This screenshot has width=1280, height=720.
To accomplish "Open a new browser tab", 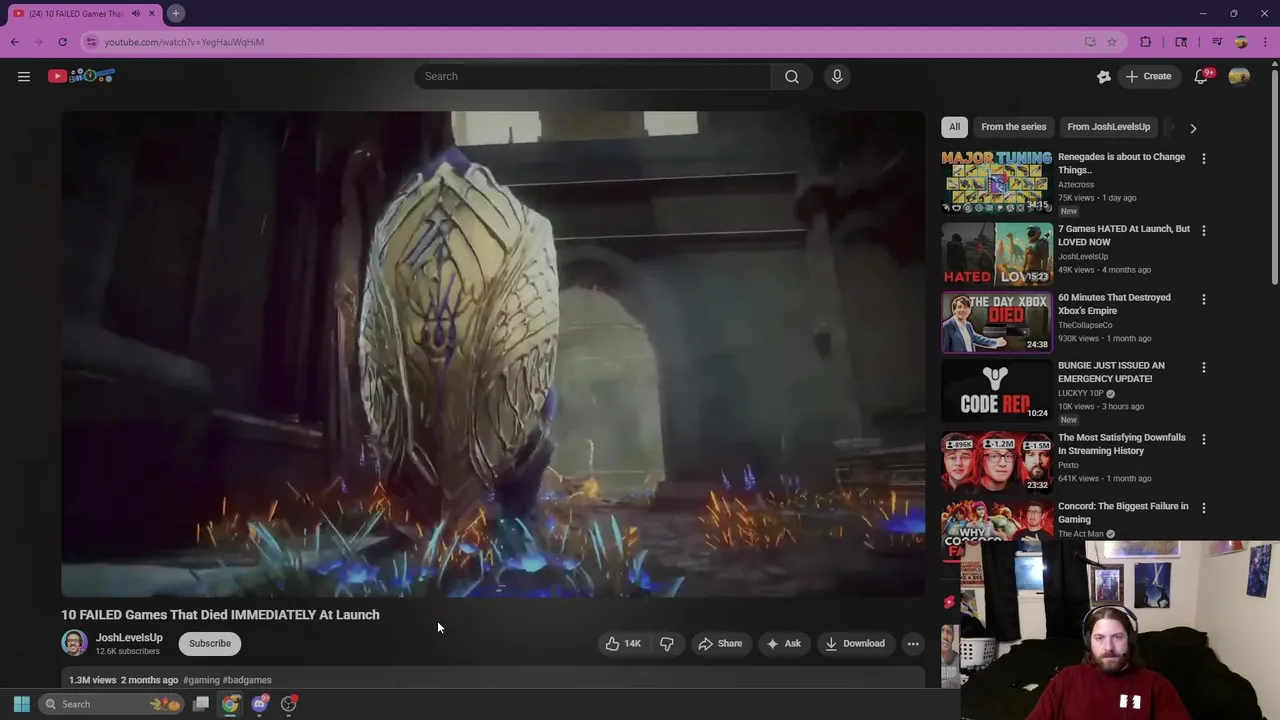I will 175,14.
